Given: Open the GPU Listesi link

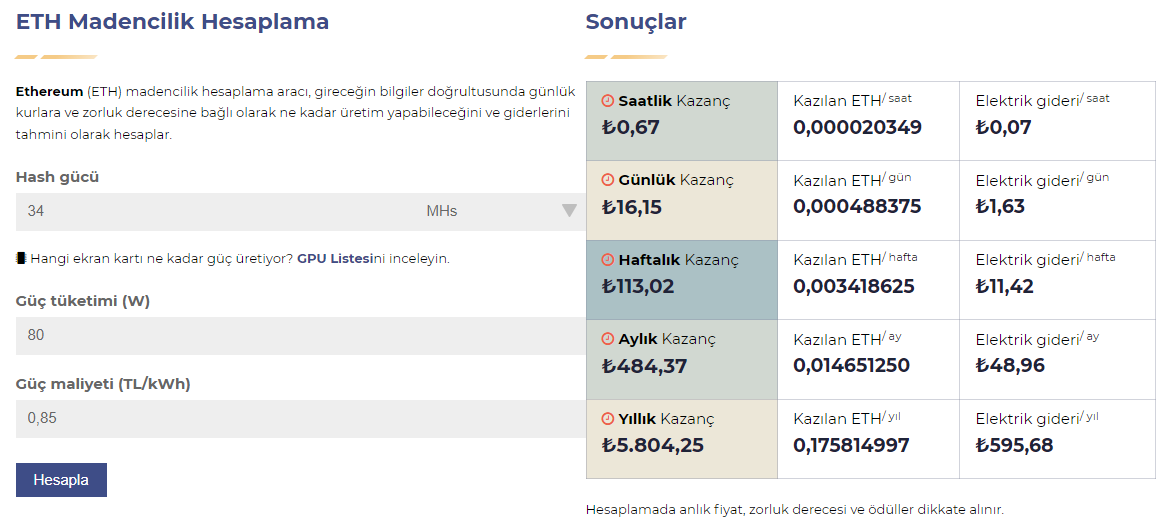Looking at the screenshot, I should (335, 258).
